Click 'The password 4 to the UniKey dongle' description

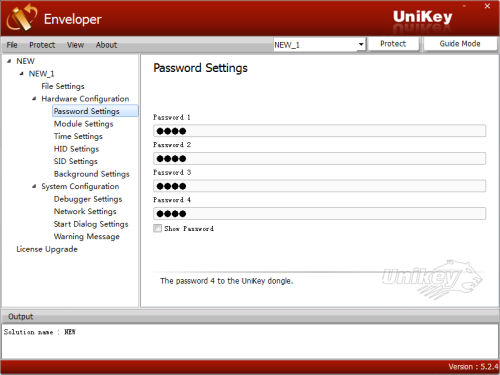pos(227,281)
